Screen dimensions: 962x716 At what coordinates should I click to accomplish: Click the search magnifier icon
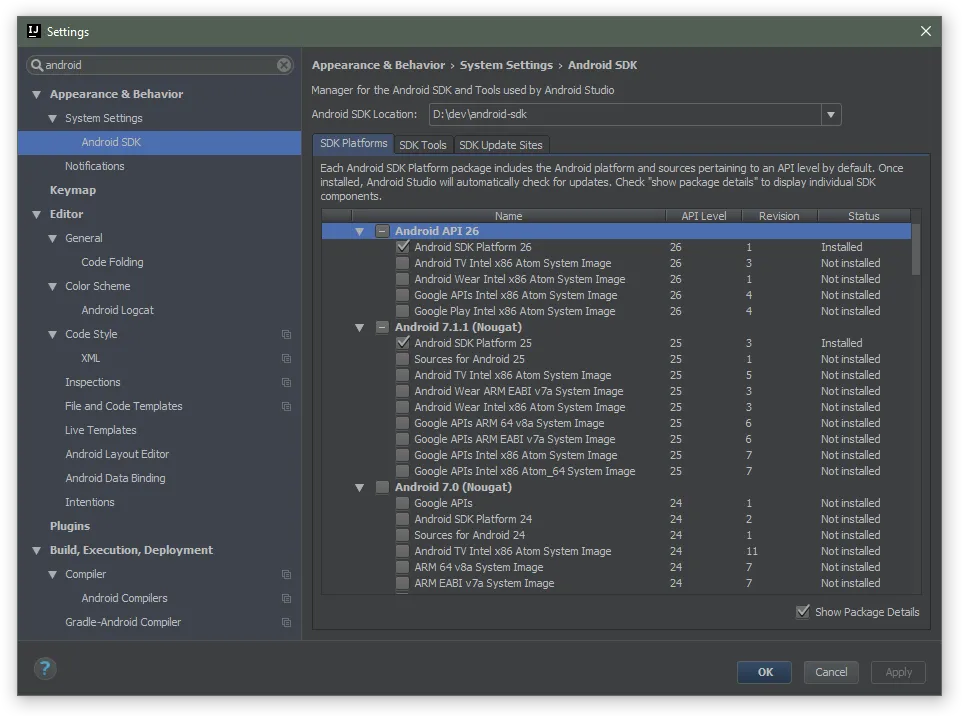point(38,65)
